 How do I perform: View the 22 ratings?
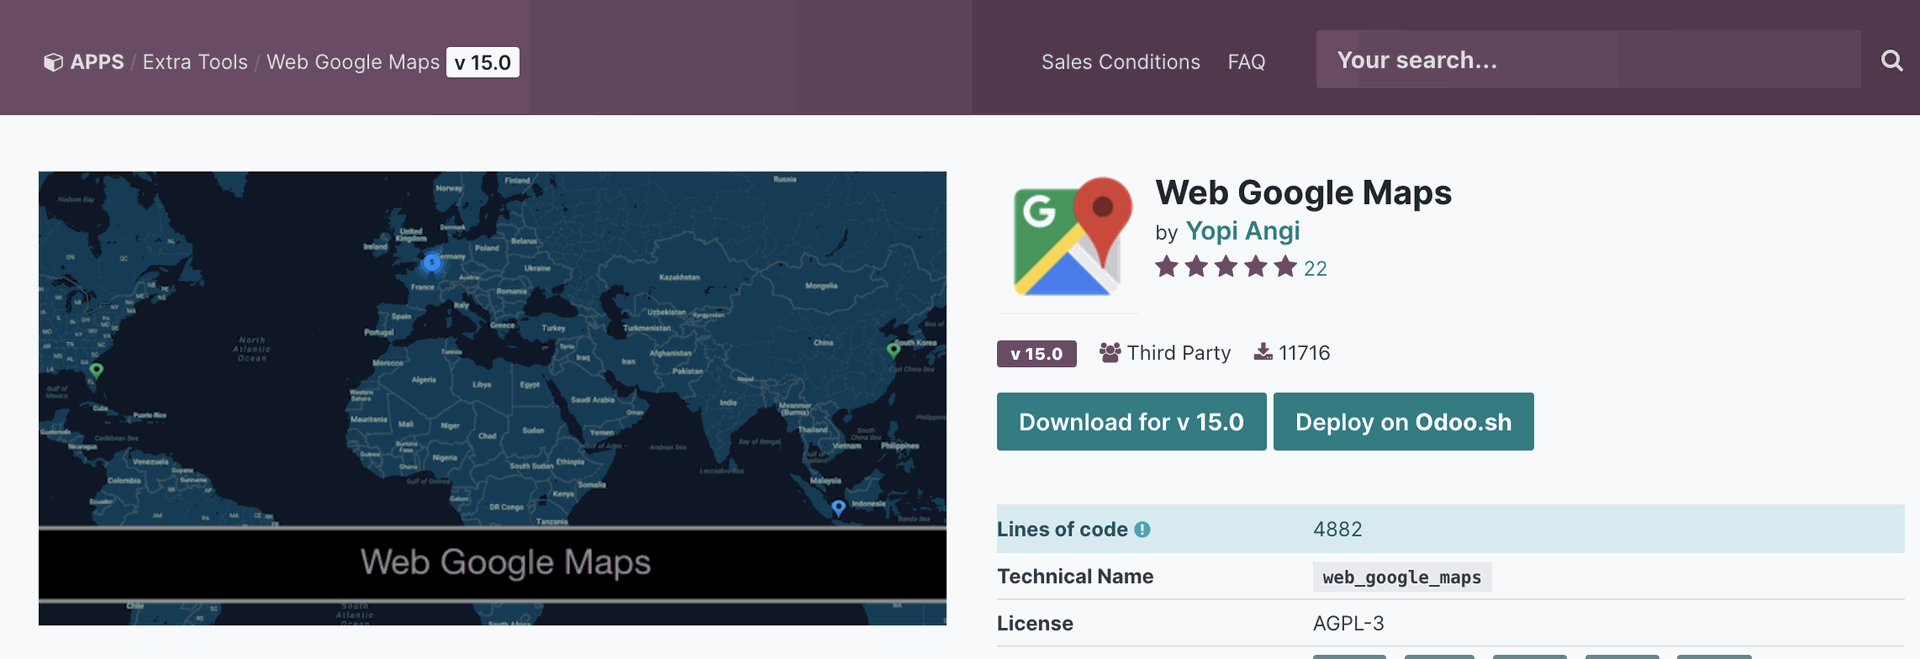[1315, 268]
